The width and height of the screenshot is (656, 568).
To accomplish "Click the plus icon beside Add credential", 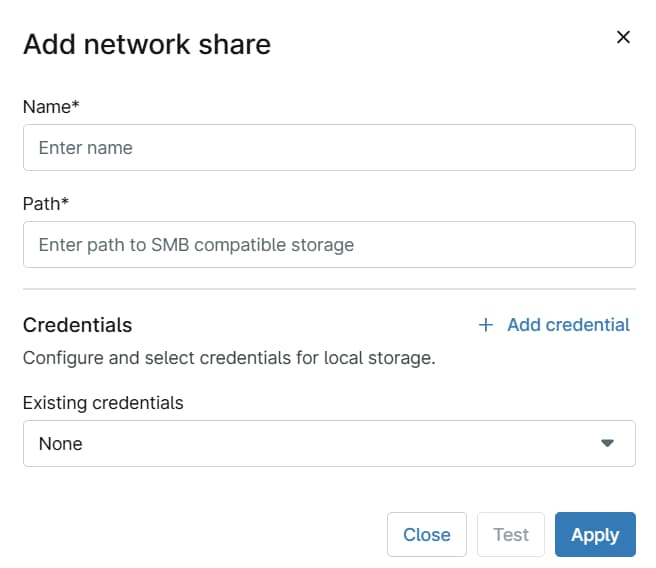I will (486, 325).
